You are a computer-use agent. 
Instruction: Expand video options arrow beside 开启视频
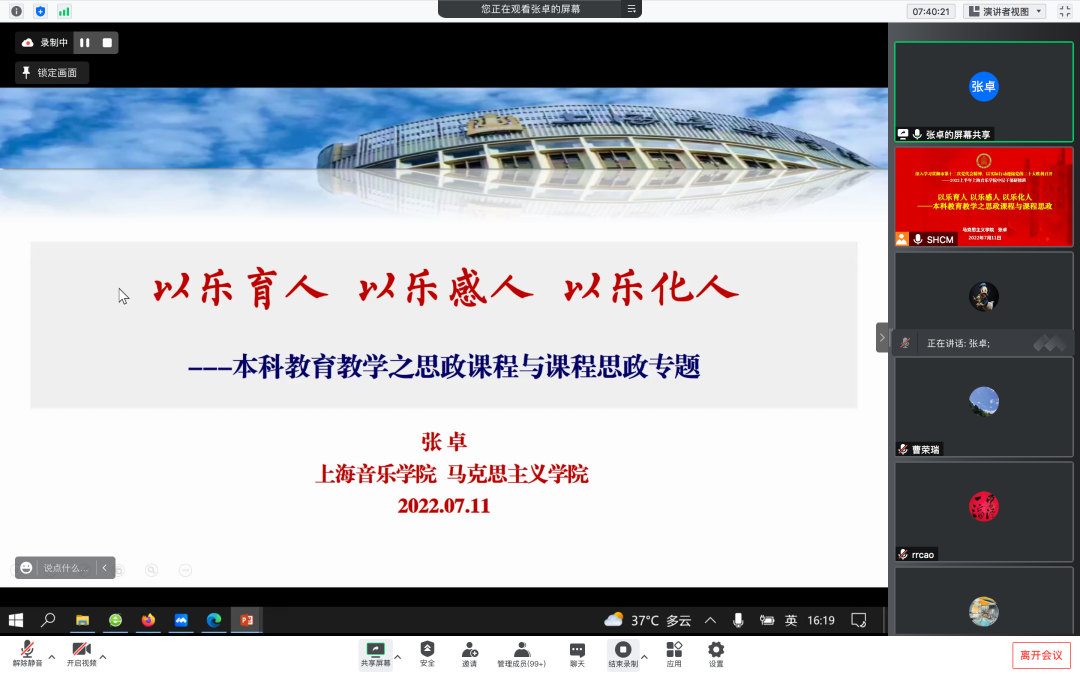coord(103,657)
